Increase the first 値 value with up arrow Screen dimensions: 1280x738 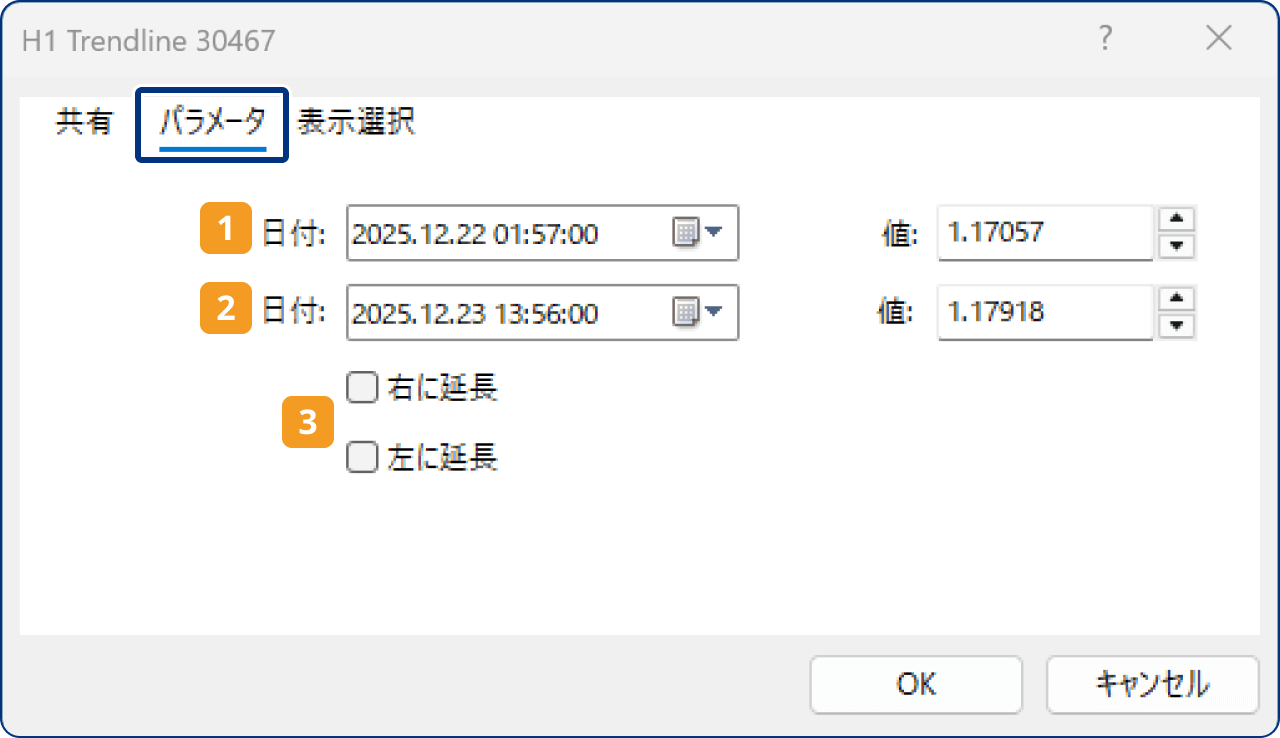click(x=1177, y=219)
